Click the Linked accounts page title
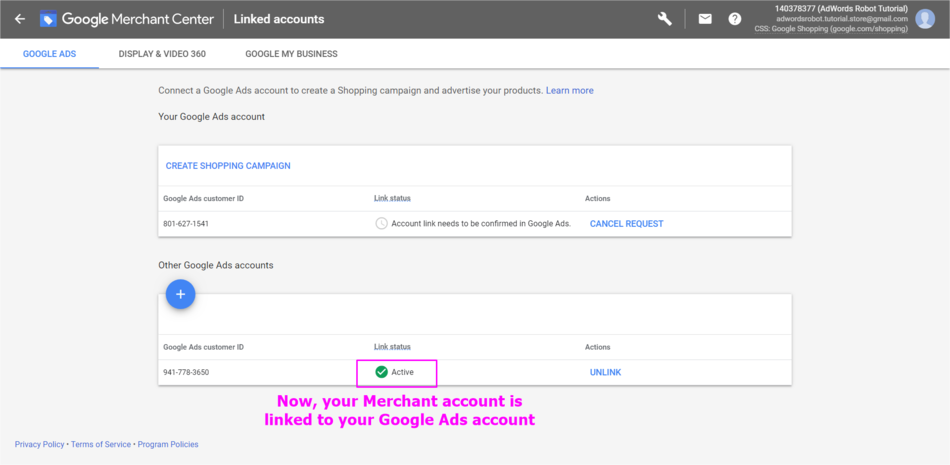 279,19
